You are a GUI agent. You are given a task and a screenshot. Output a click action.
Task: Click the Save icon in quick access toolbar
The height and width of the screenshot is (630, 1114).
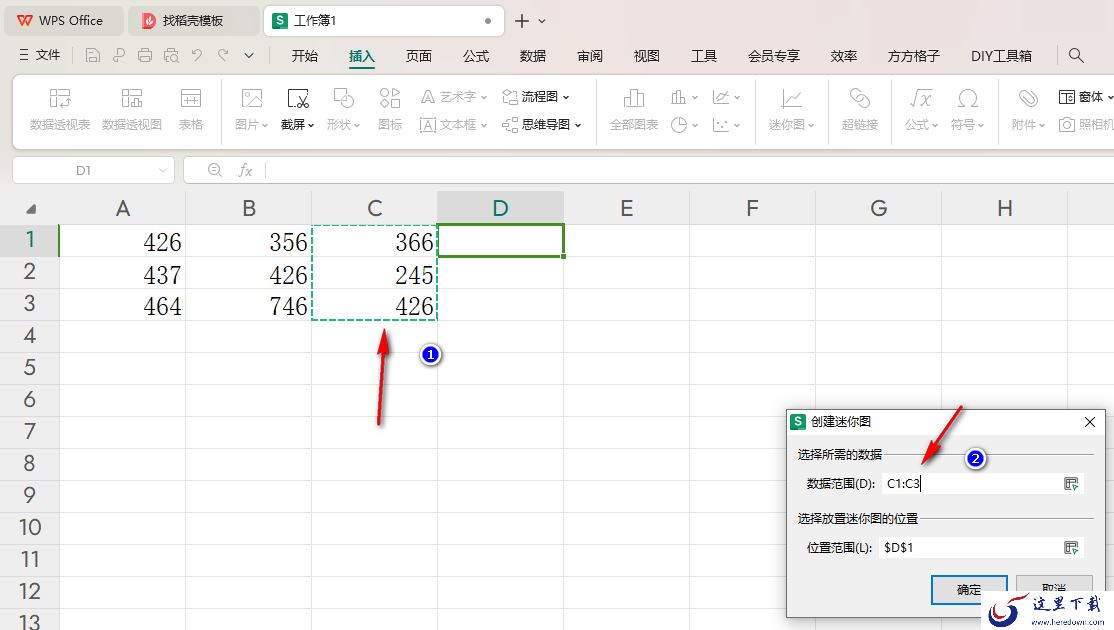(92, 55)
